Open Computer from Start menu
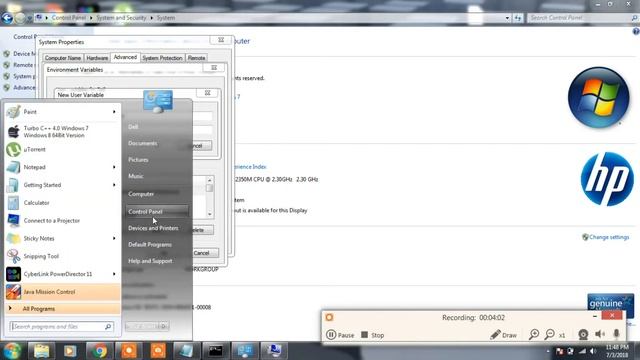The width and height of the screenshot is (640, 360). 141,194
